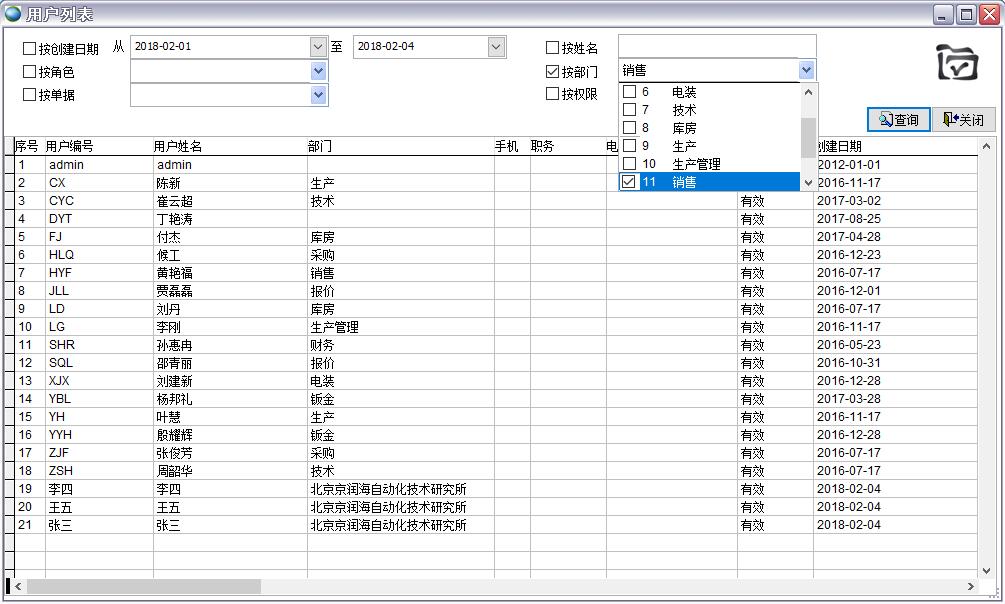Click the folder checkmark icon at top right
The width and height of the screenshot is (1005, 604).
pos(956,63)
